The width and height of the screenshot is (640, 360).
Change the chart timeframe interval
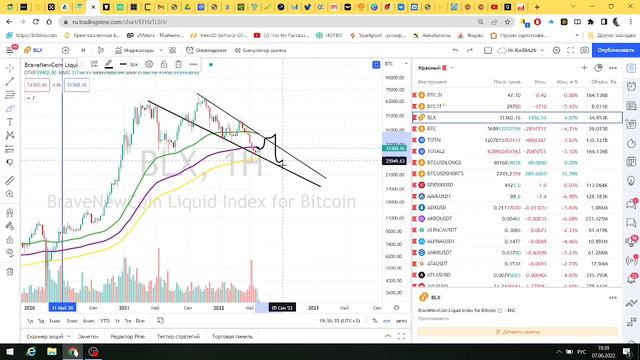[x=83, y=50]
